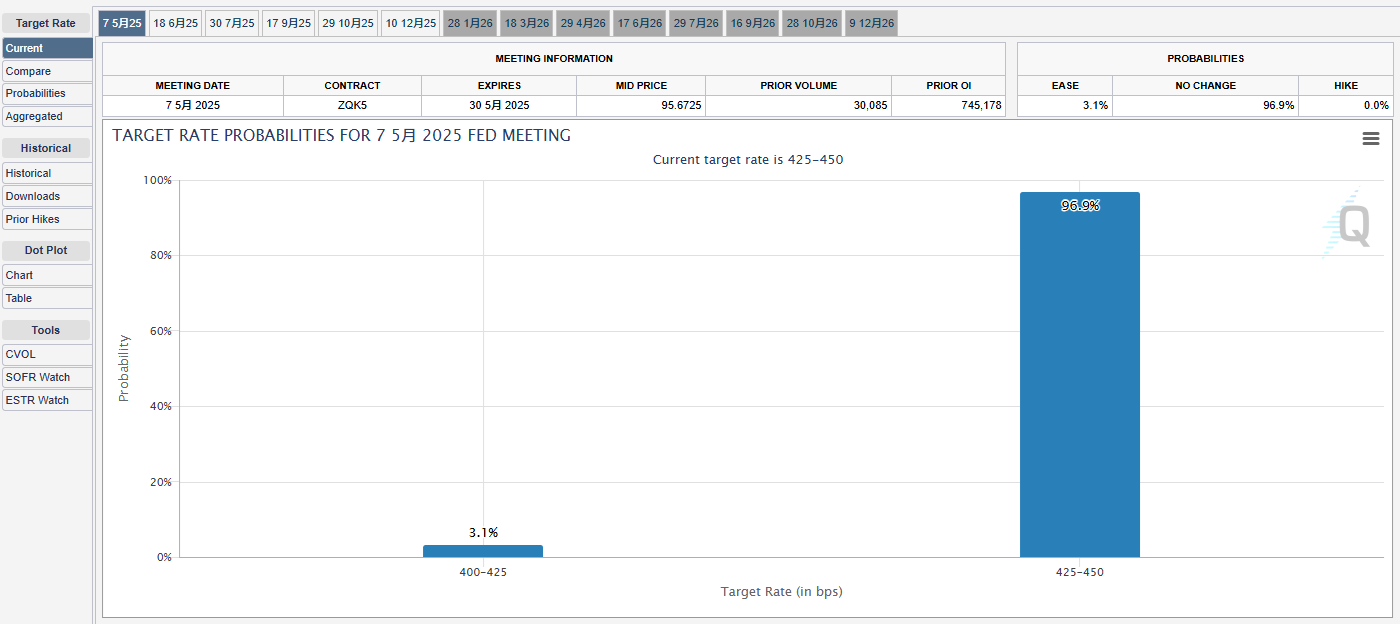1400x624 pixels.
Task: Click the 425-450 probability bar
Action: [1080, 375]
